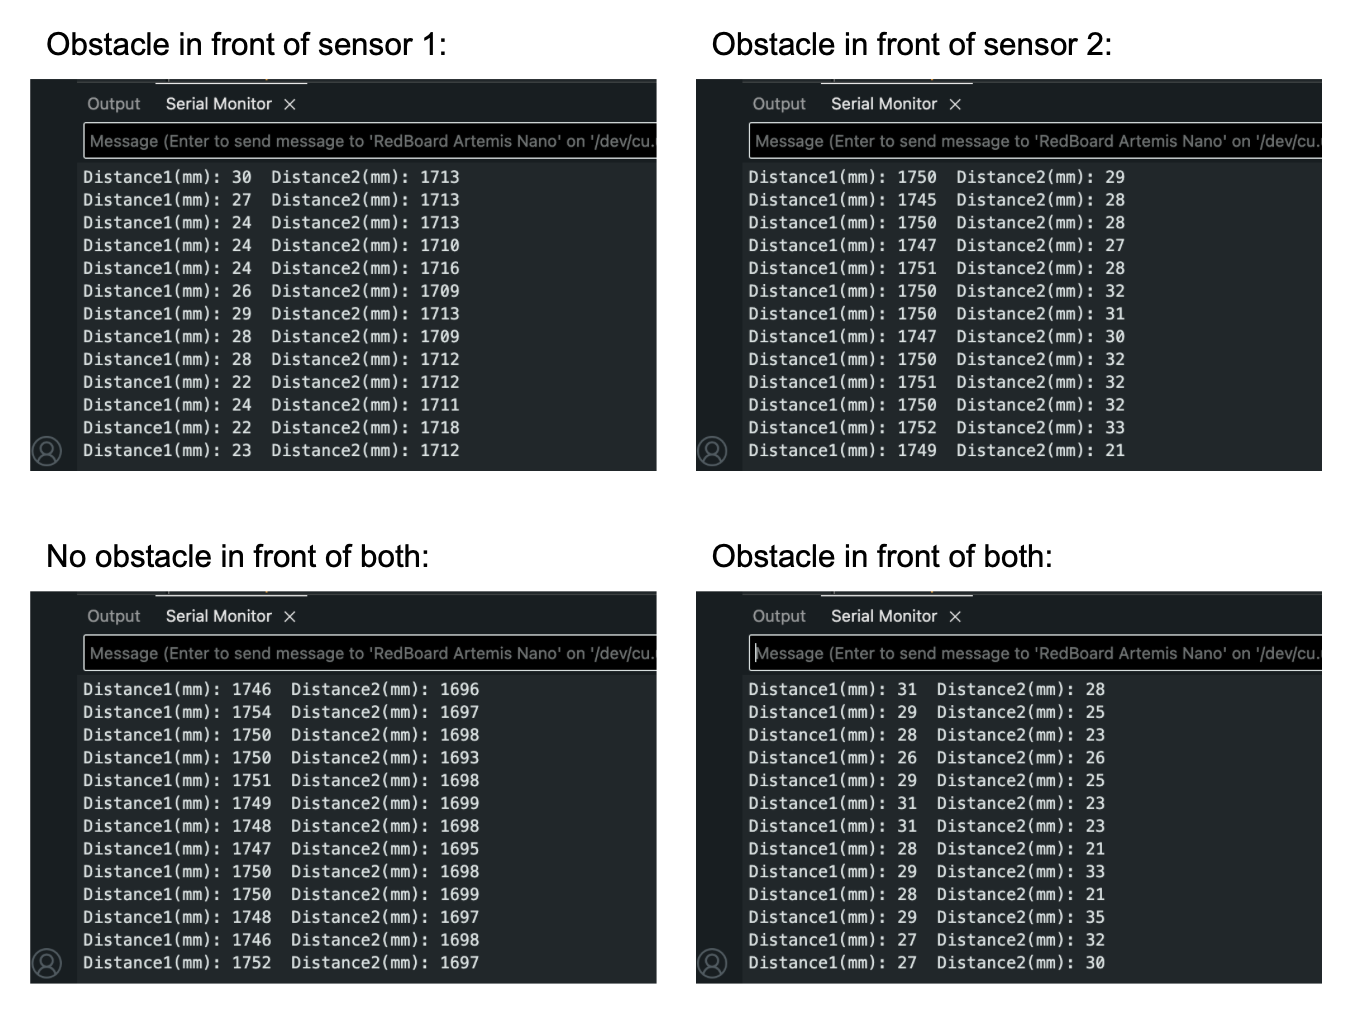Image resolution: width=1352 pixels, height=1014 pixels.
Task: Switch to Output tab in sensor 2 panel
Action: click(x=779, y=104)
